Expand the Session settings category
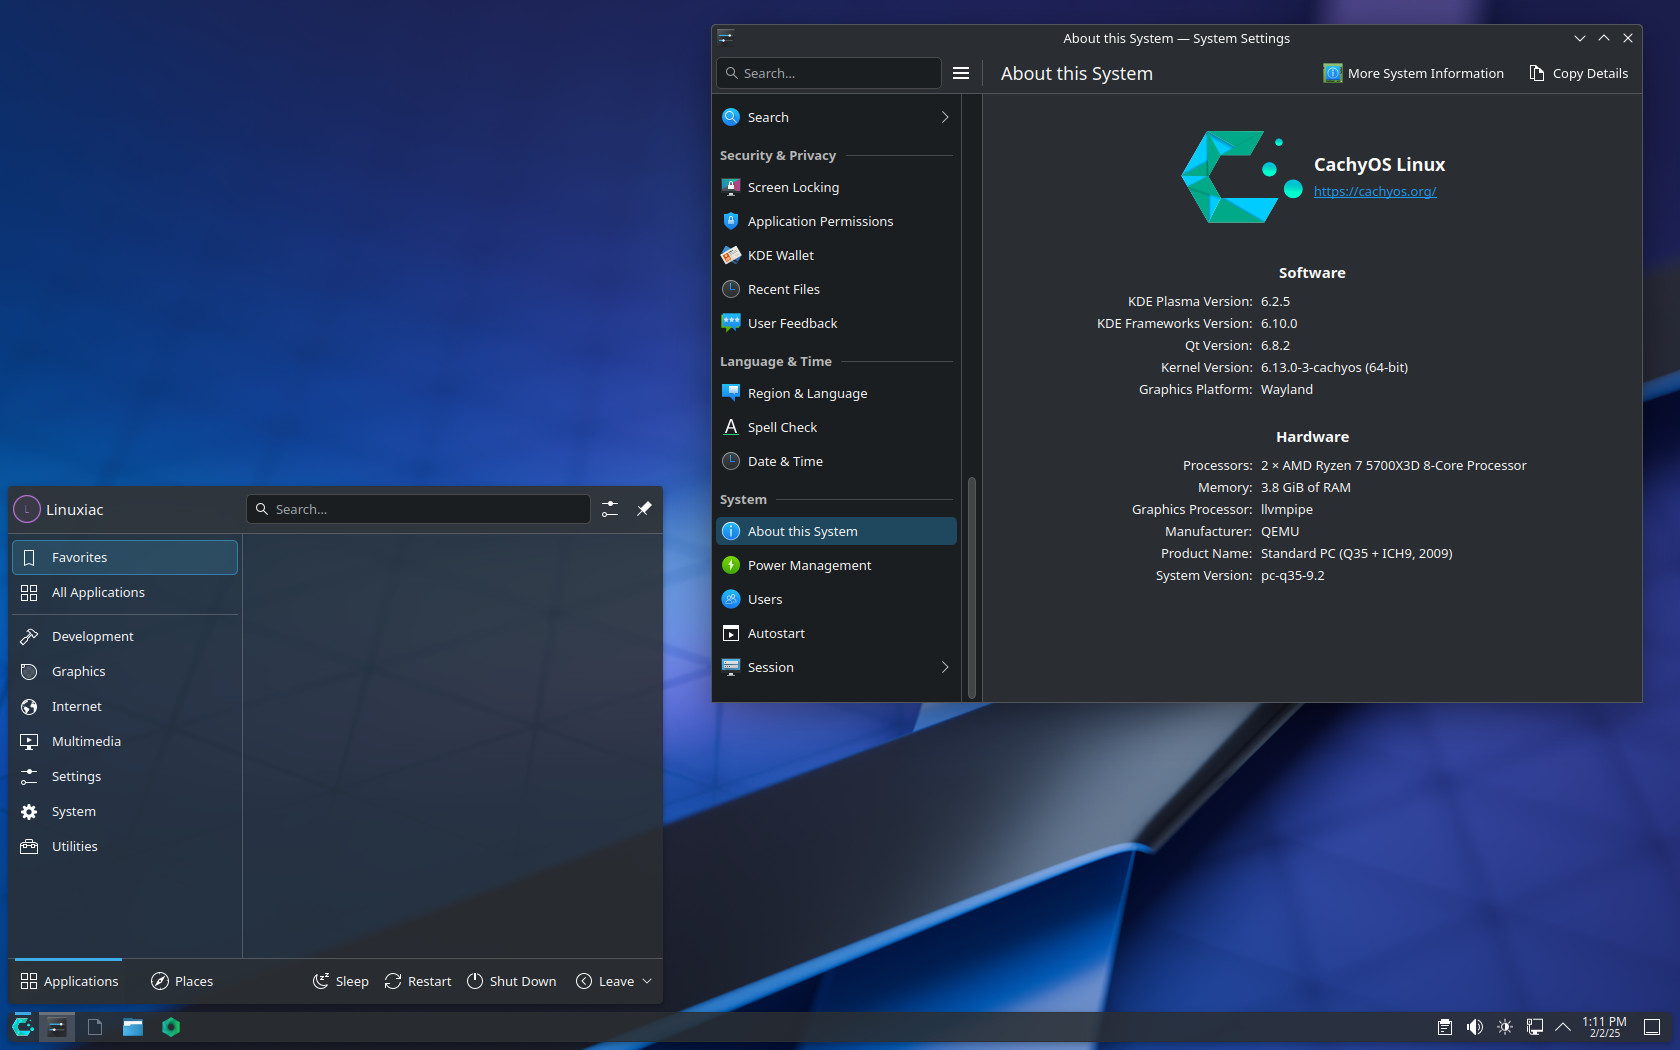 (x=836, y=667)
